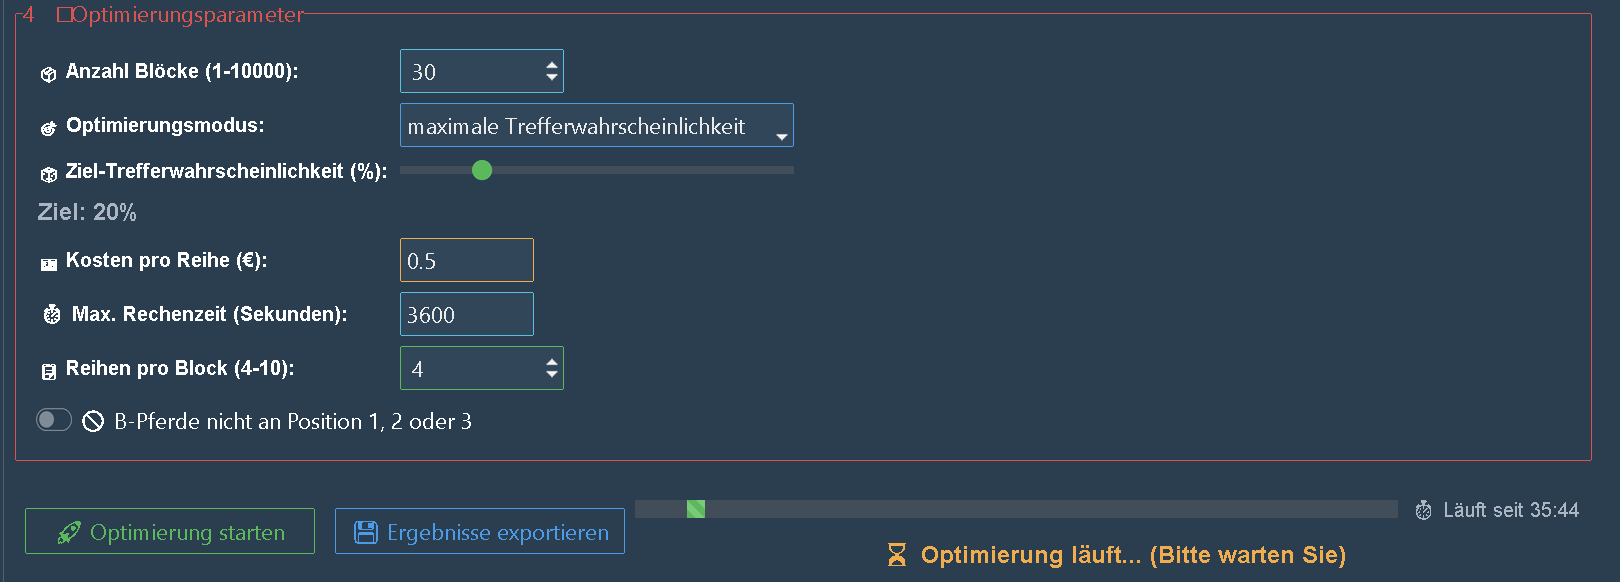Click the money icon beside Kosten pro Reihe
The image size is (1620, 582).
pyautogui.click(x=48, y=264)
